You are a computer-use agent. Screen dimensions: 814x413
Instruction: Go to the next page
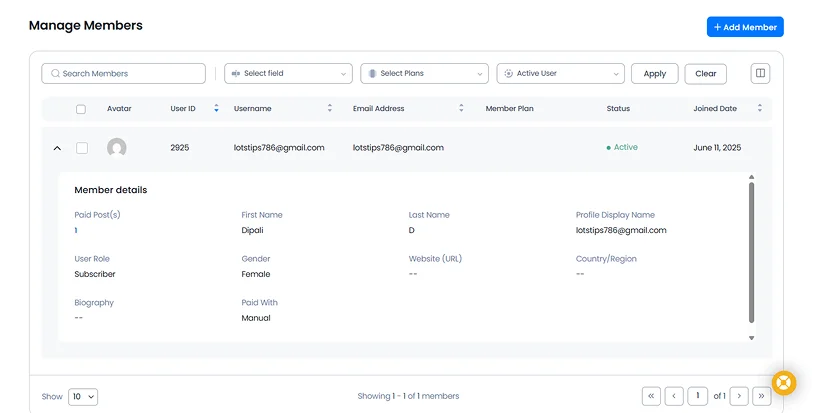click(739, 396)
